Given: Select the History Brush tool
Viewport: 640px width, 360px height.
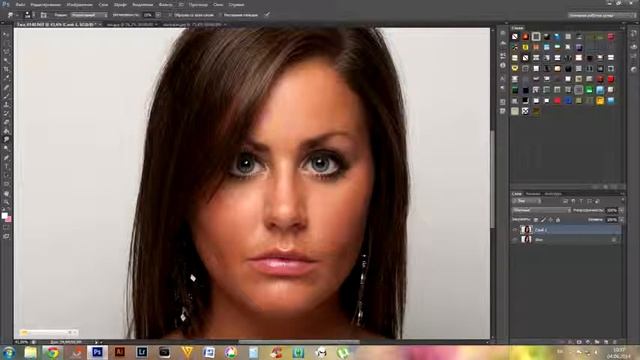Looking at the screenshot, I should point(6,113).
